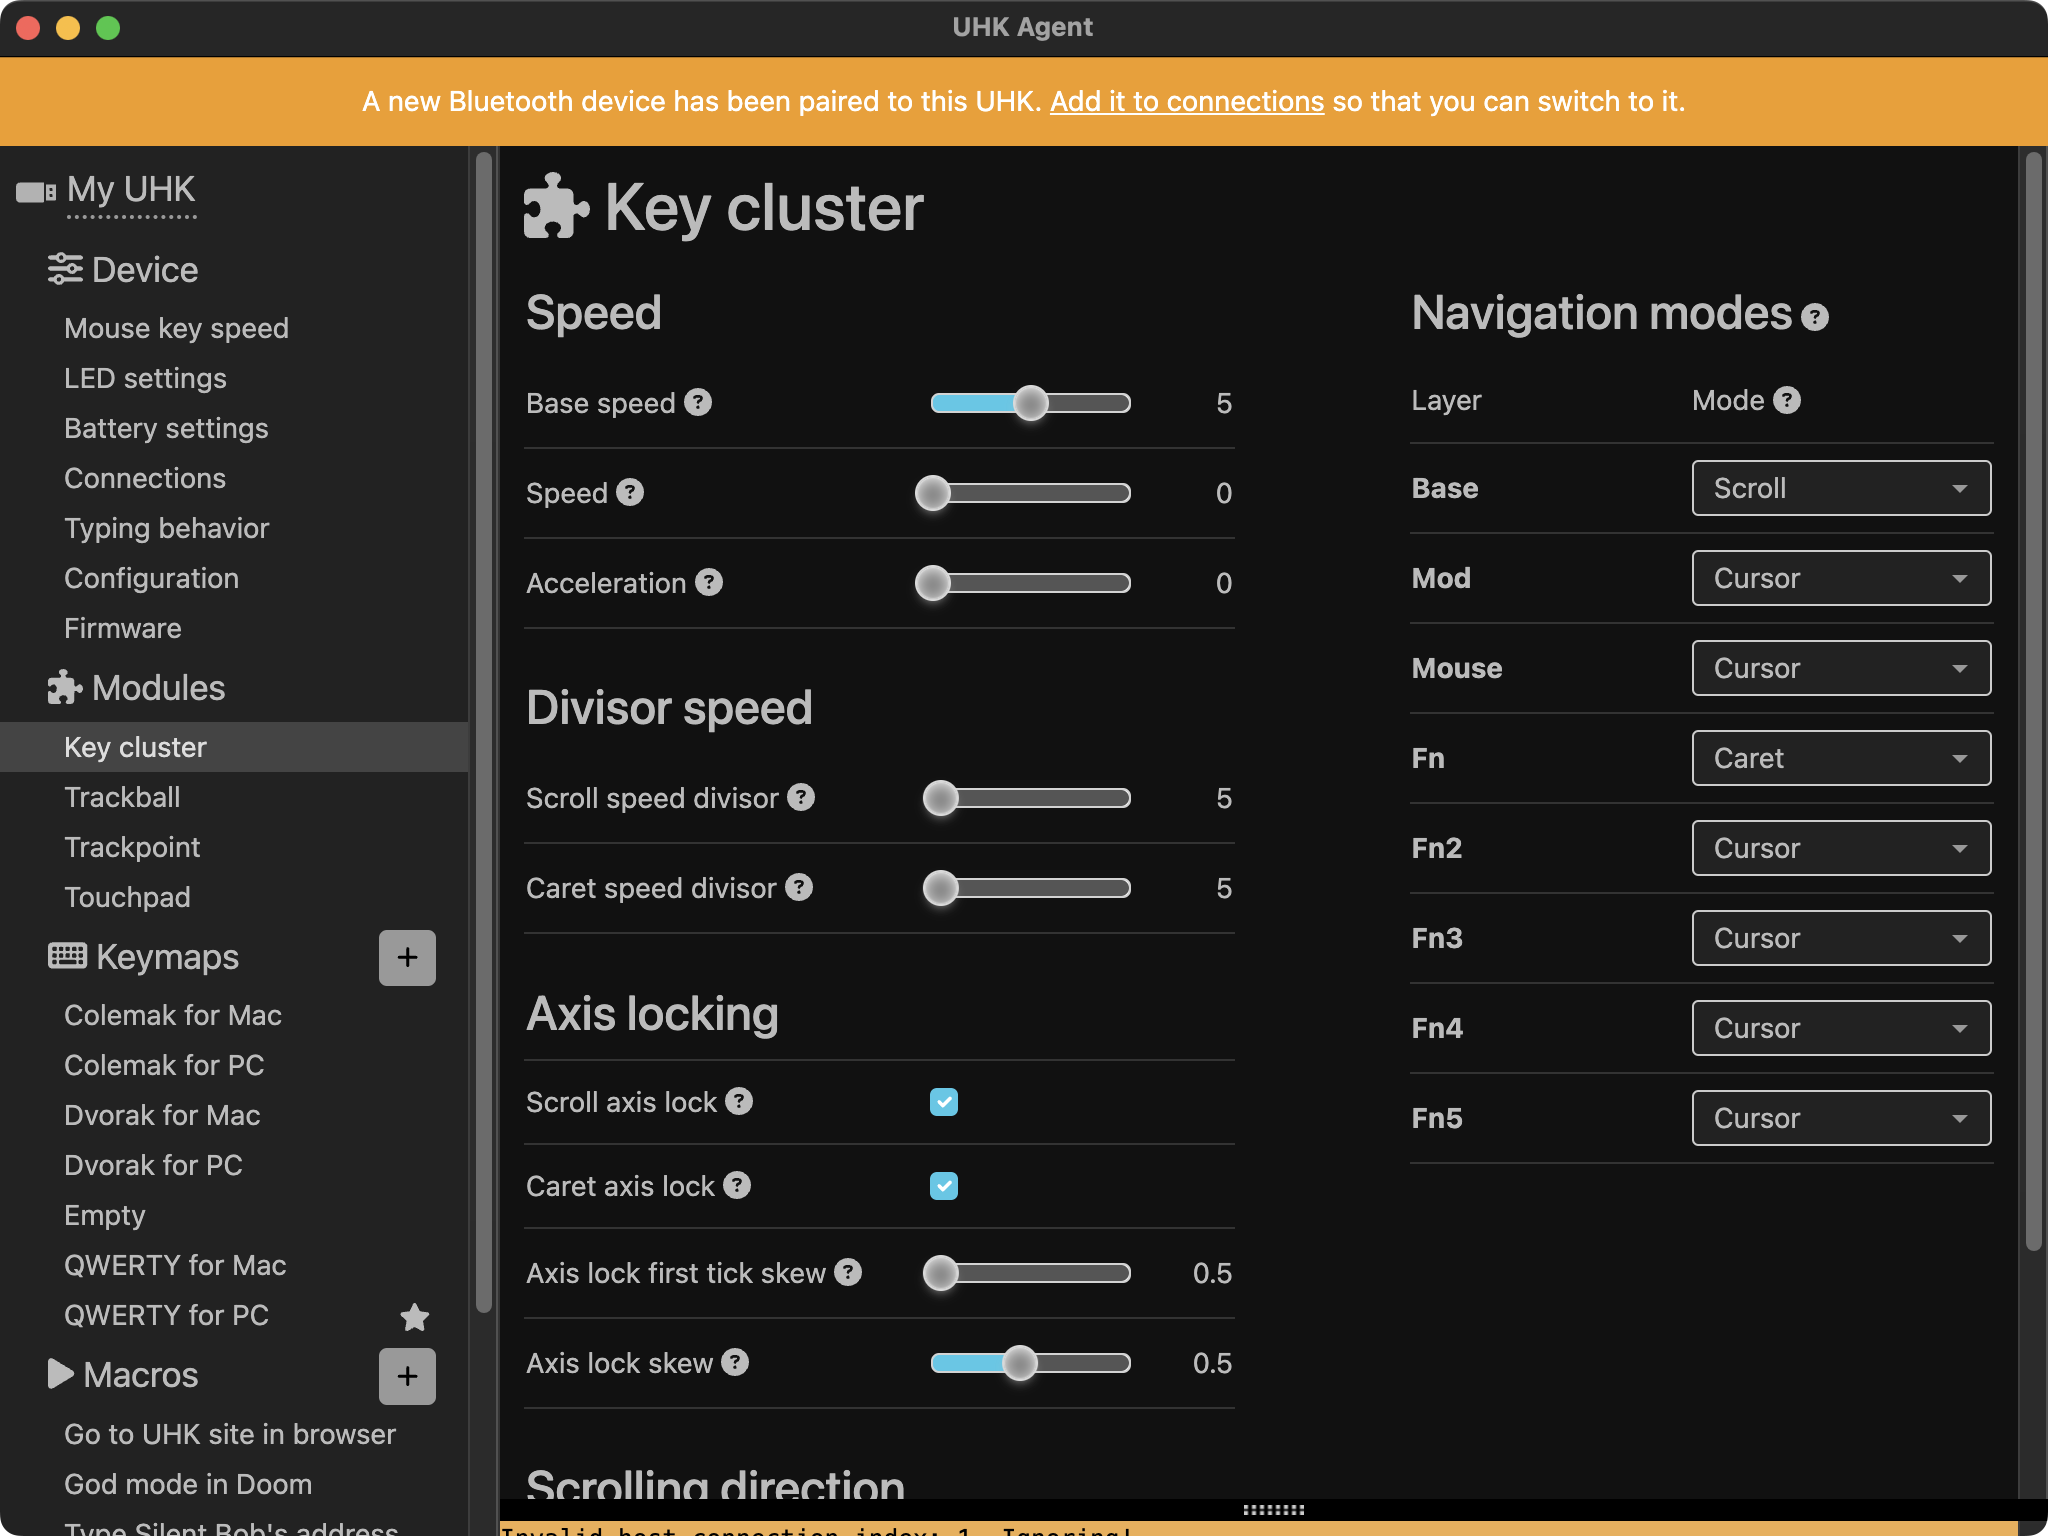Uncheck Caret axis lock
Image resolution: width=2048 pixels, height=1536 pixels.
(943, 1186)
